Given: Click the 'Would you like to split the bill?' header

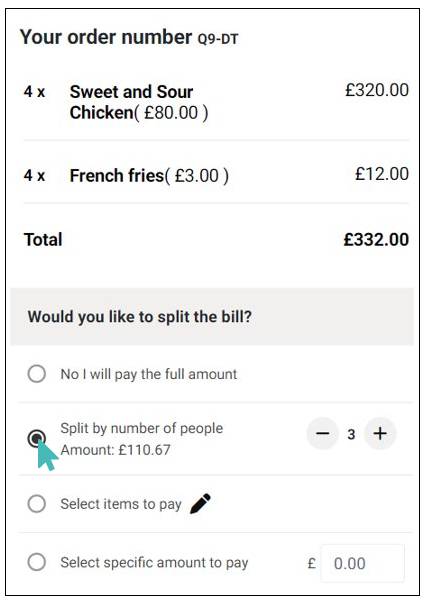Looking at the screenshot, I should 140,317.
